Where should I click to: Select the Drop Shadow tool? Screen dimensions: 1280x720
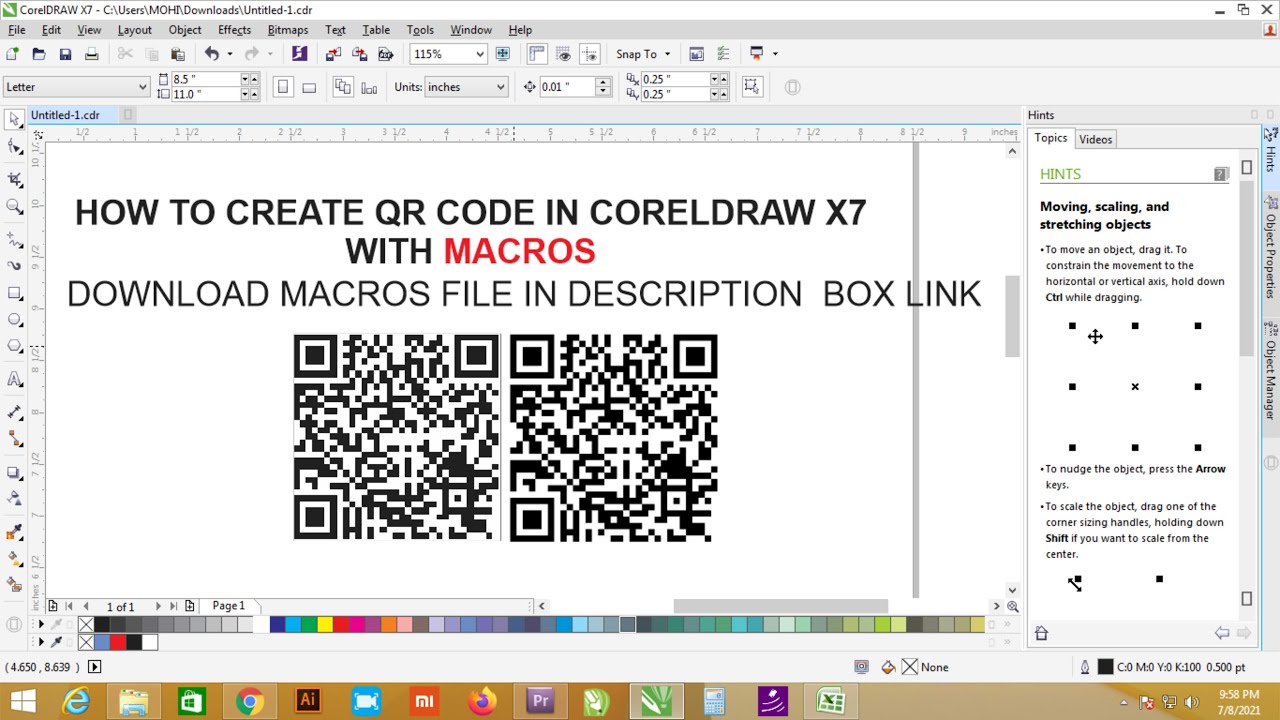(14, 471)
